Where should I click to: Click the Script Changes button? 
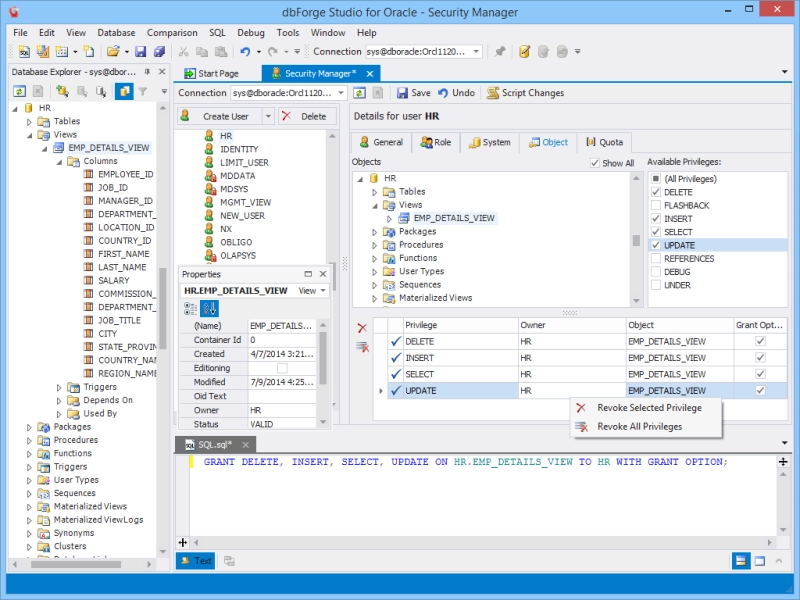(526, 93)
